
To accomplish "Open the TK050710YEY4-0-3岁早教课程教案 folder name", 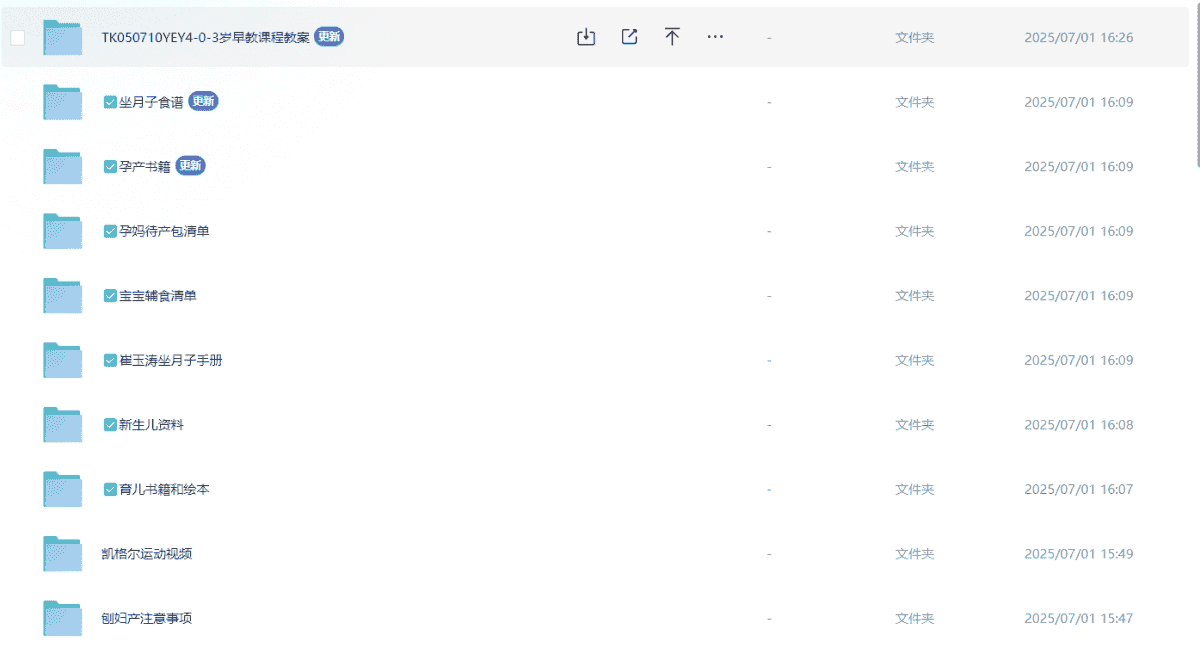I will click(x=205, y=38).
